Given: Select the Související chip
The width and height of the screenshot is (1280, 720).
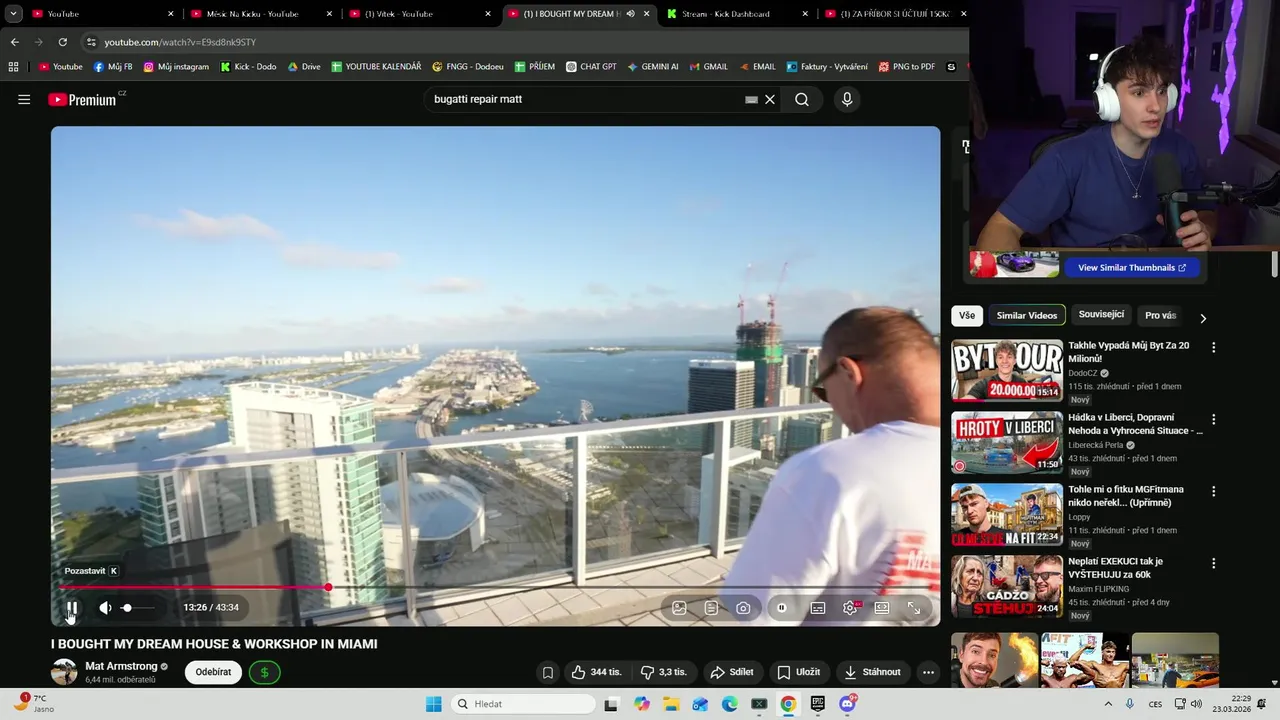Looking at the screenshot, I should 1101,315.
